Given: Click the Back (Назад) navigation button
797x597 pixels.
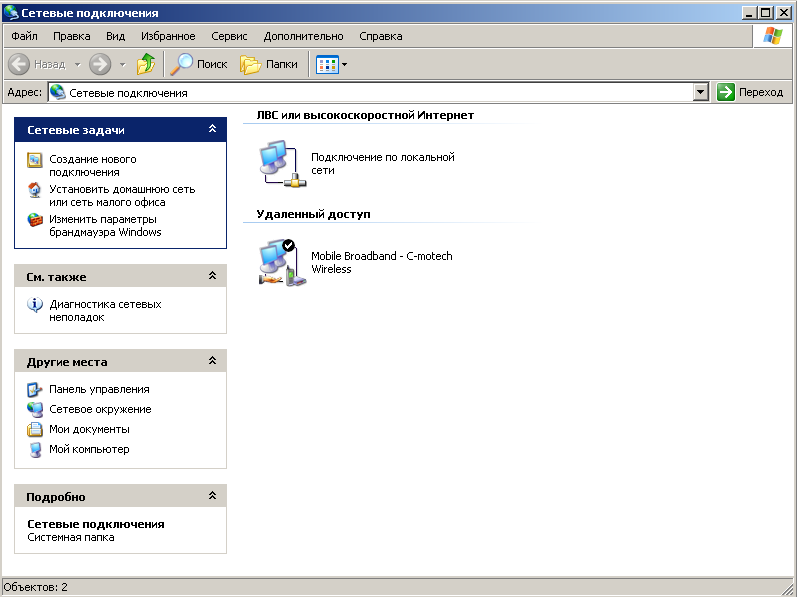Looking at the screenshot, I should 38,64.
